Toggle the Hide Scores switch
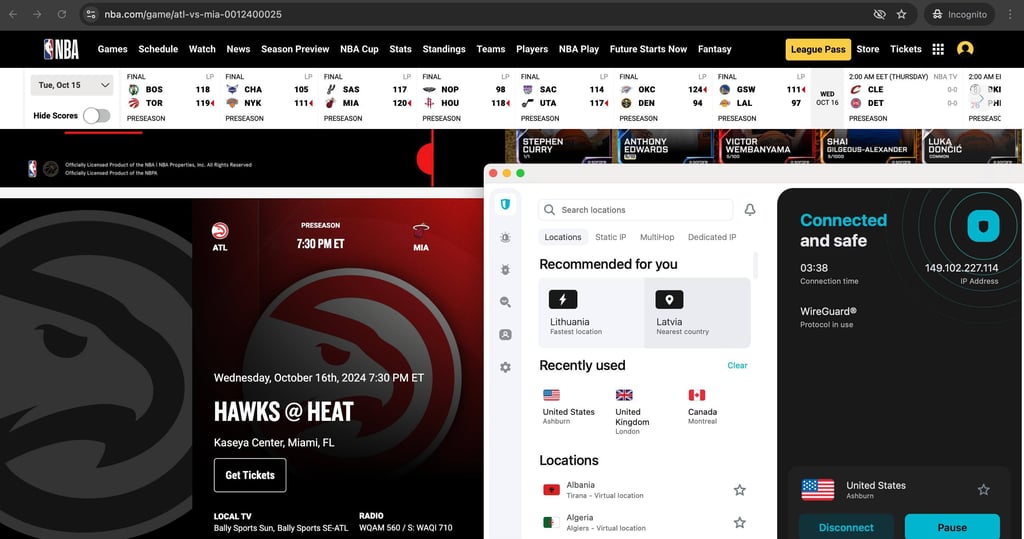This screenshot has height=539, width=1024. tap(96, 116)
